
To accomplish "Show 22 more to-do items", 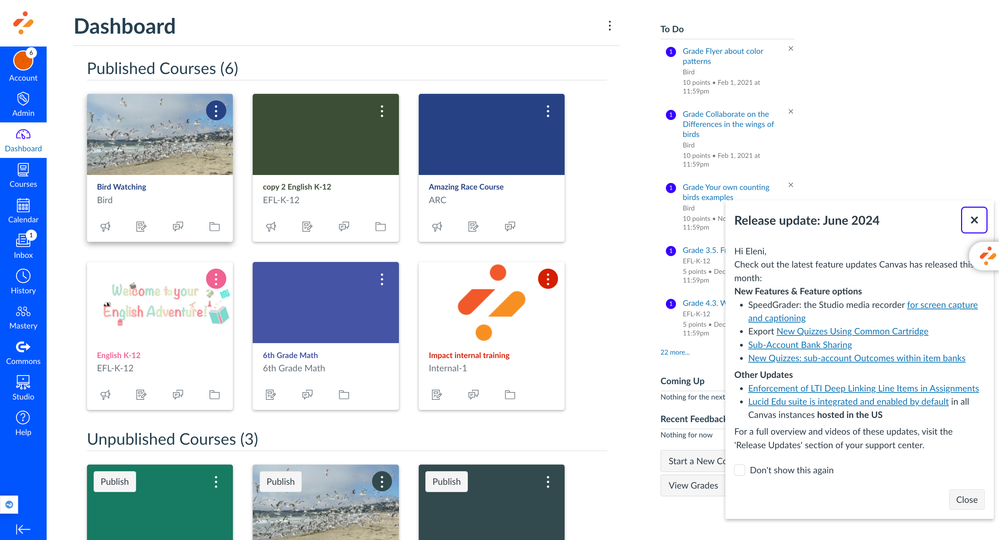I will [x=675, y=352].
